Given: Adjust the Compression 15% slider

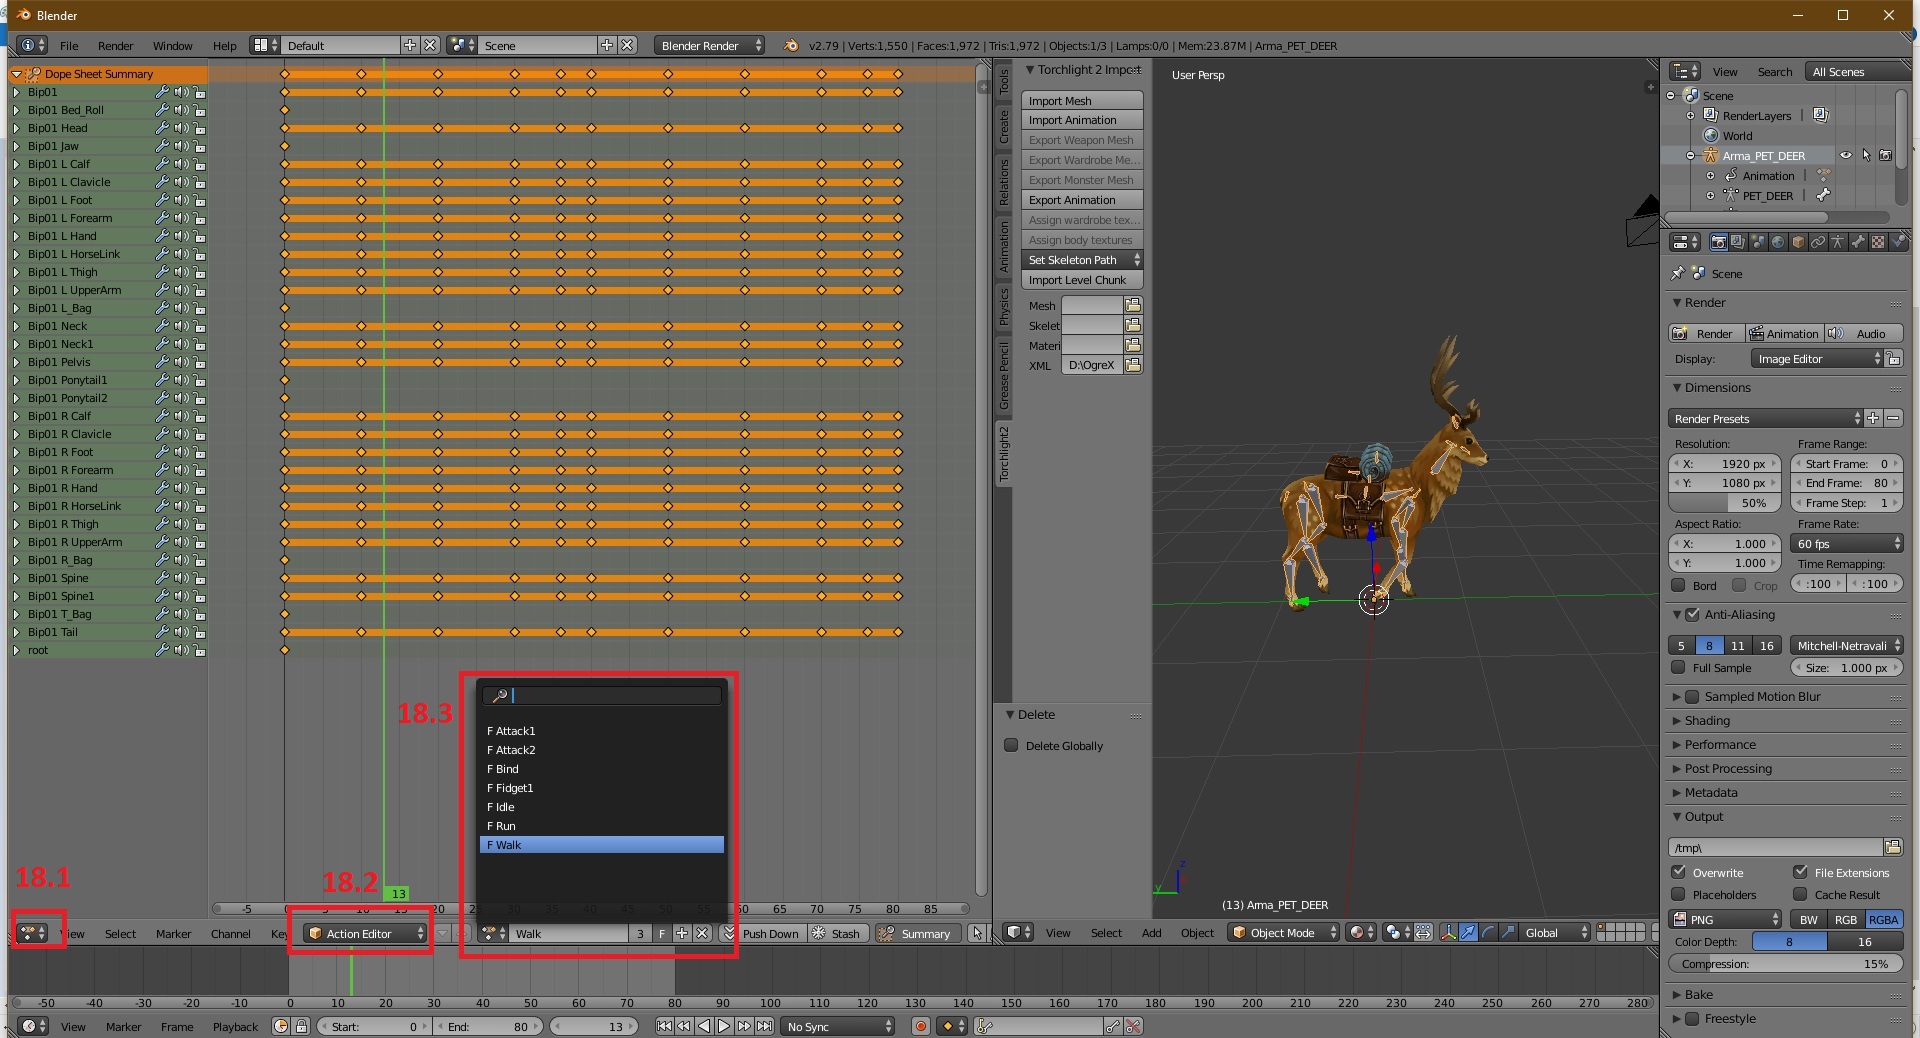Looking at the screenshot, I should (1785, 964).
